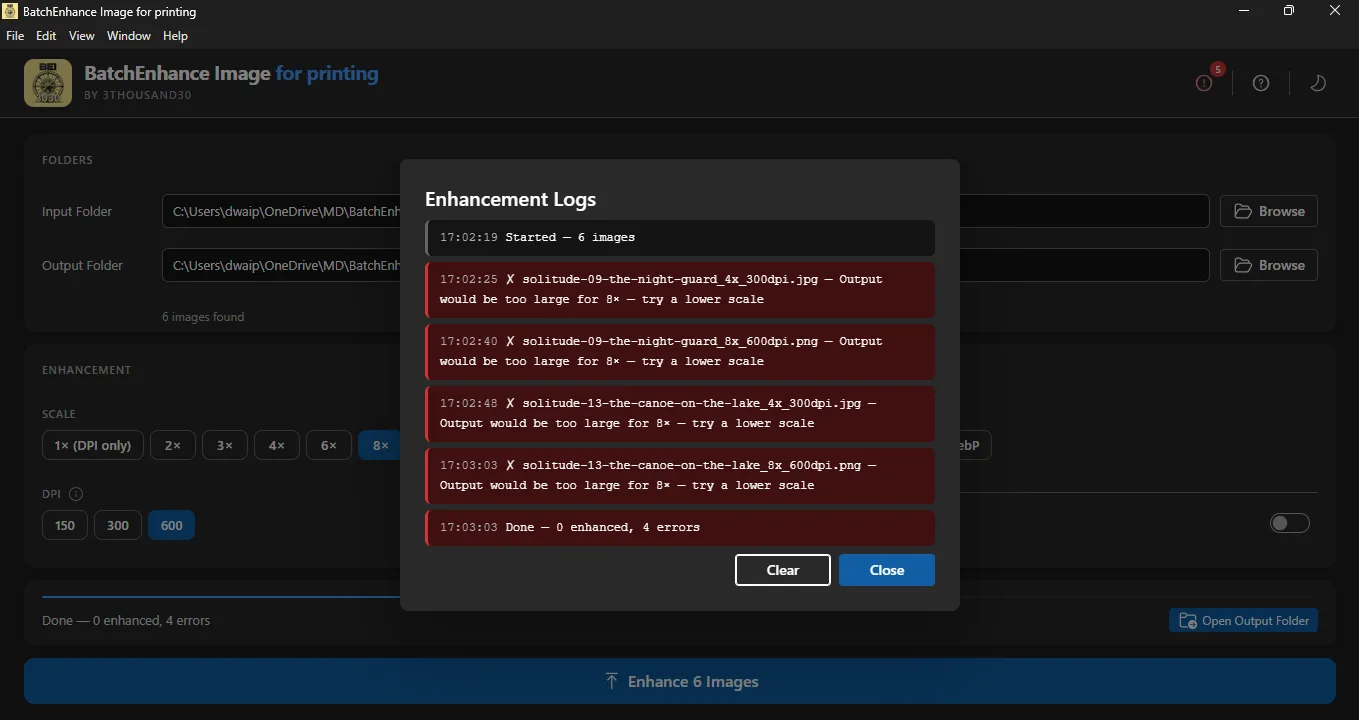Toggle dark mode moon icon
This screenshot has width=1359, height=720.
click(x=1318, y=83)
